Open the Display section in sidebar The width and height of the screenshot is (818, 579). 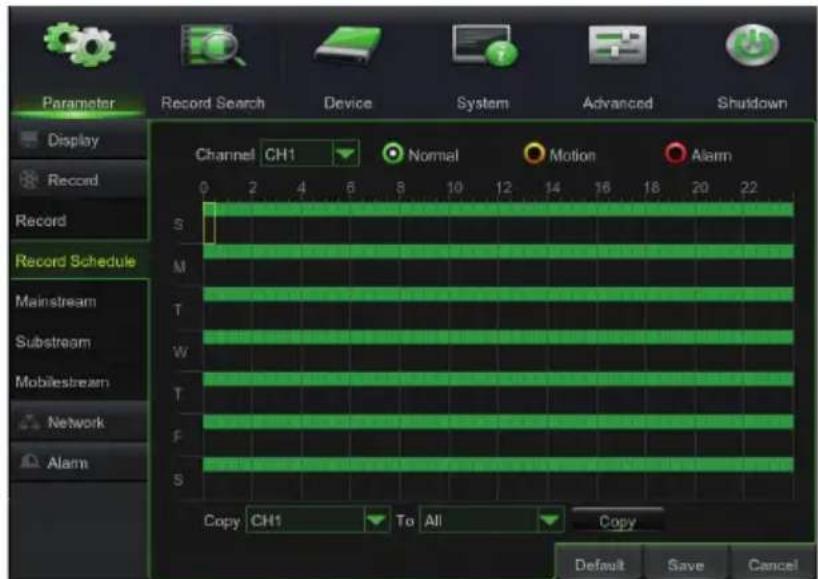tap(78, 140)
